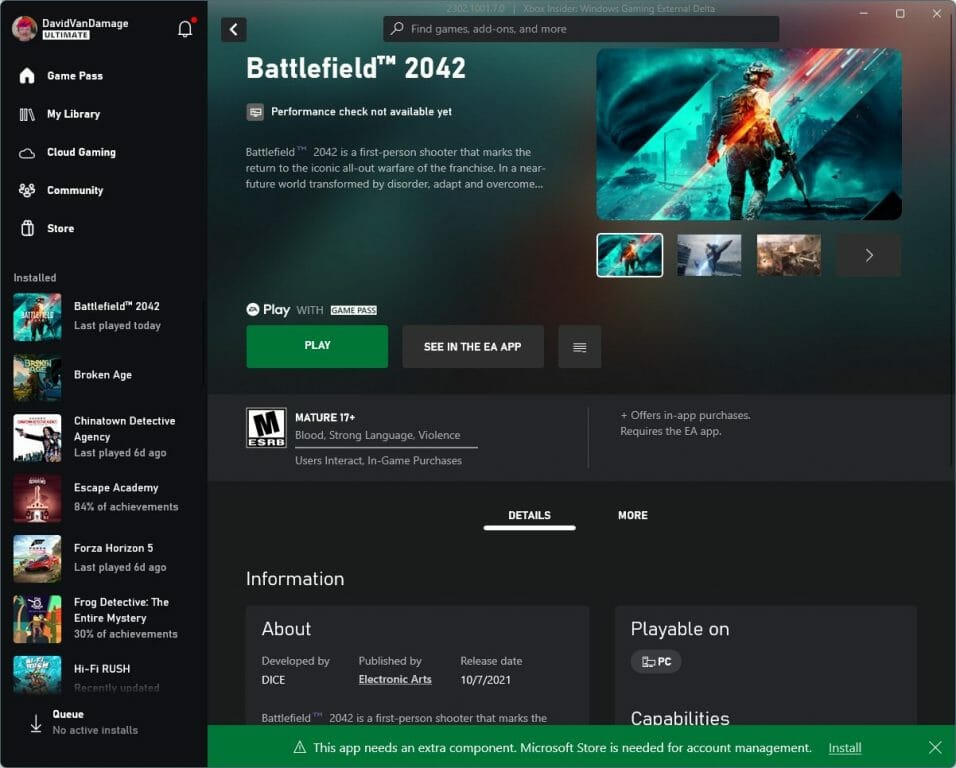
Task: Open the Electronic Arts publisher page
Action: click(395, 679)
